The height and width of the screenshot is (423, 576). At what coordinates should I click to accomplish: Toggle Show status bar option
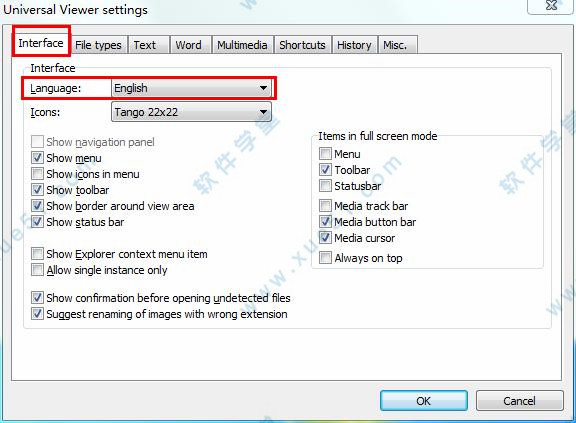tap(37, 222)
